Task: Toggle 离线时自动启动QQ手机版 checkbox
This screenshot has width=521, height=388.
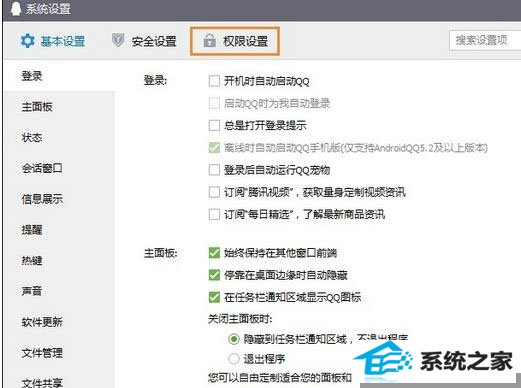Action: click(214, 148)
